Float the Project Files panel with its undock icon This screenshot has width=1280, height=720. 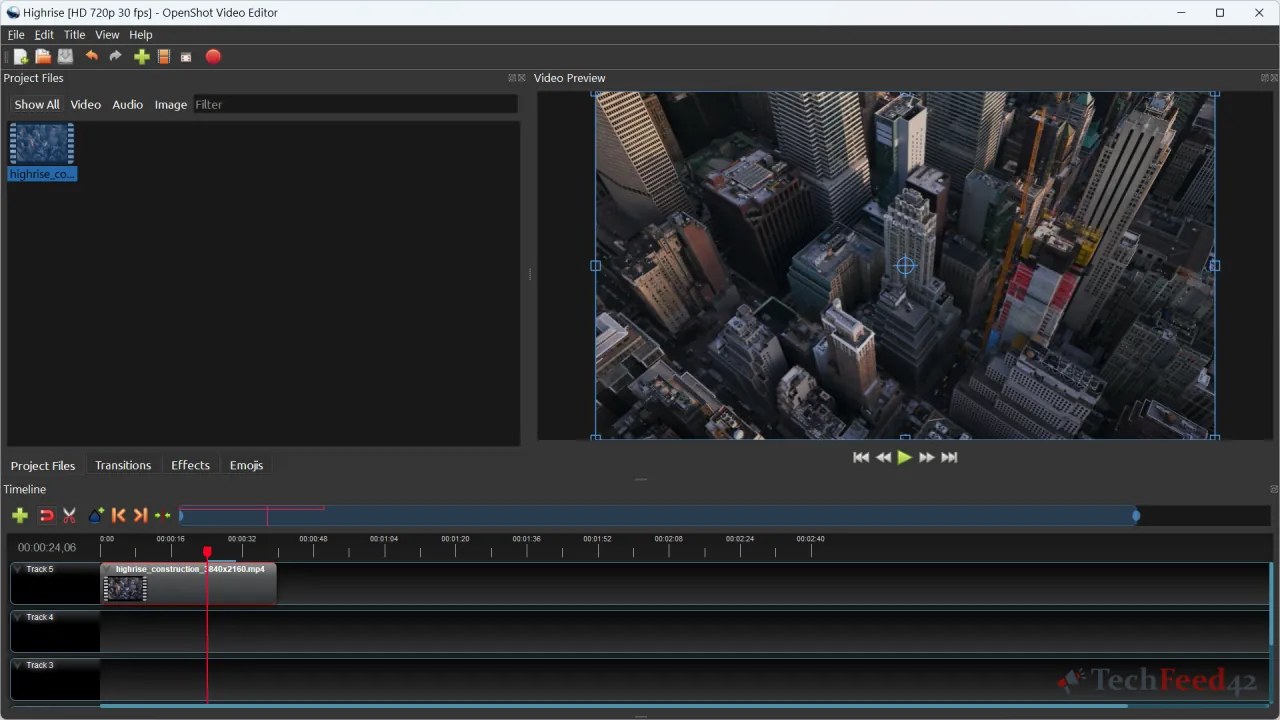(x=512, y=78)
